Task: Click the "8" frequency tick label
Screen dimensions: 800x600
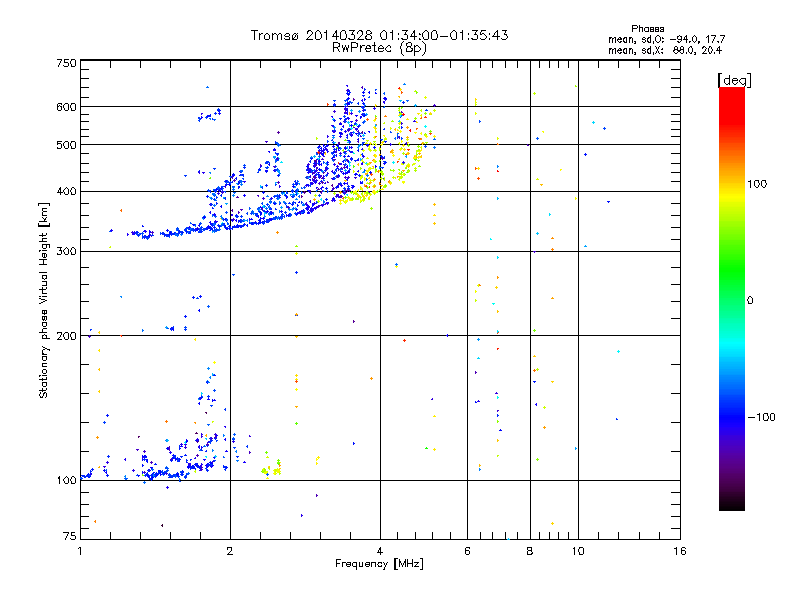Action: 530,551
